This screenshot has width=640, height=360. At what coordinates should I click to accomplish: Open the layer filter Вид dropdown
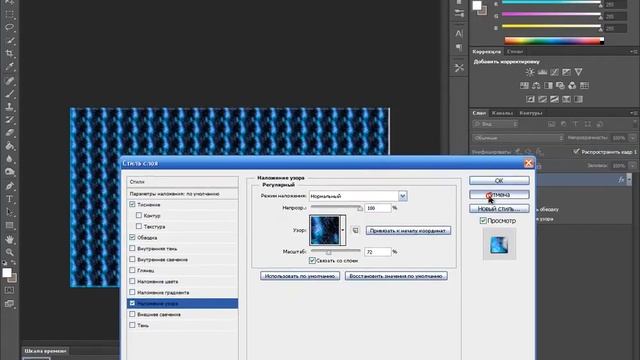(496, 124)
